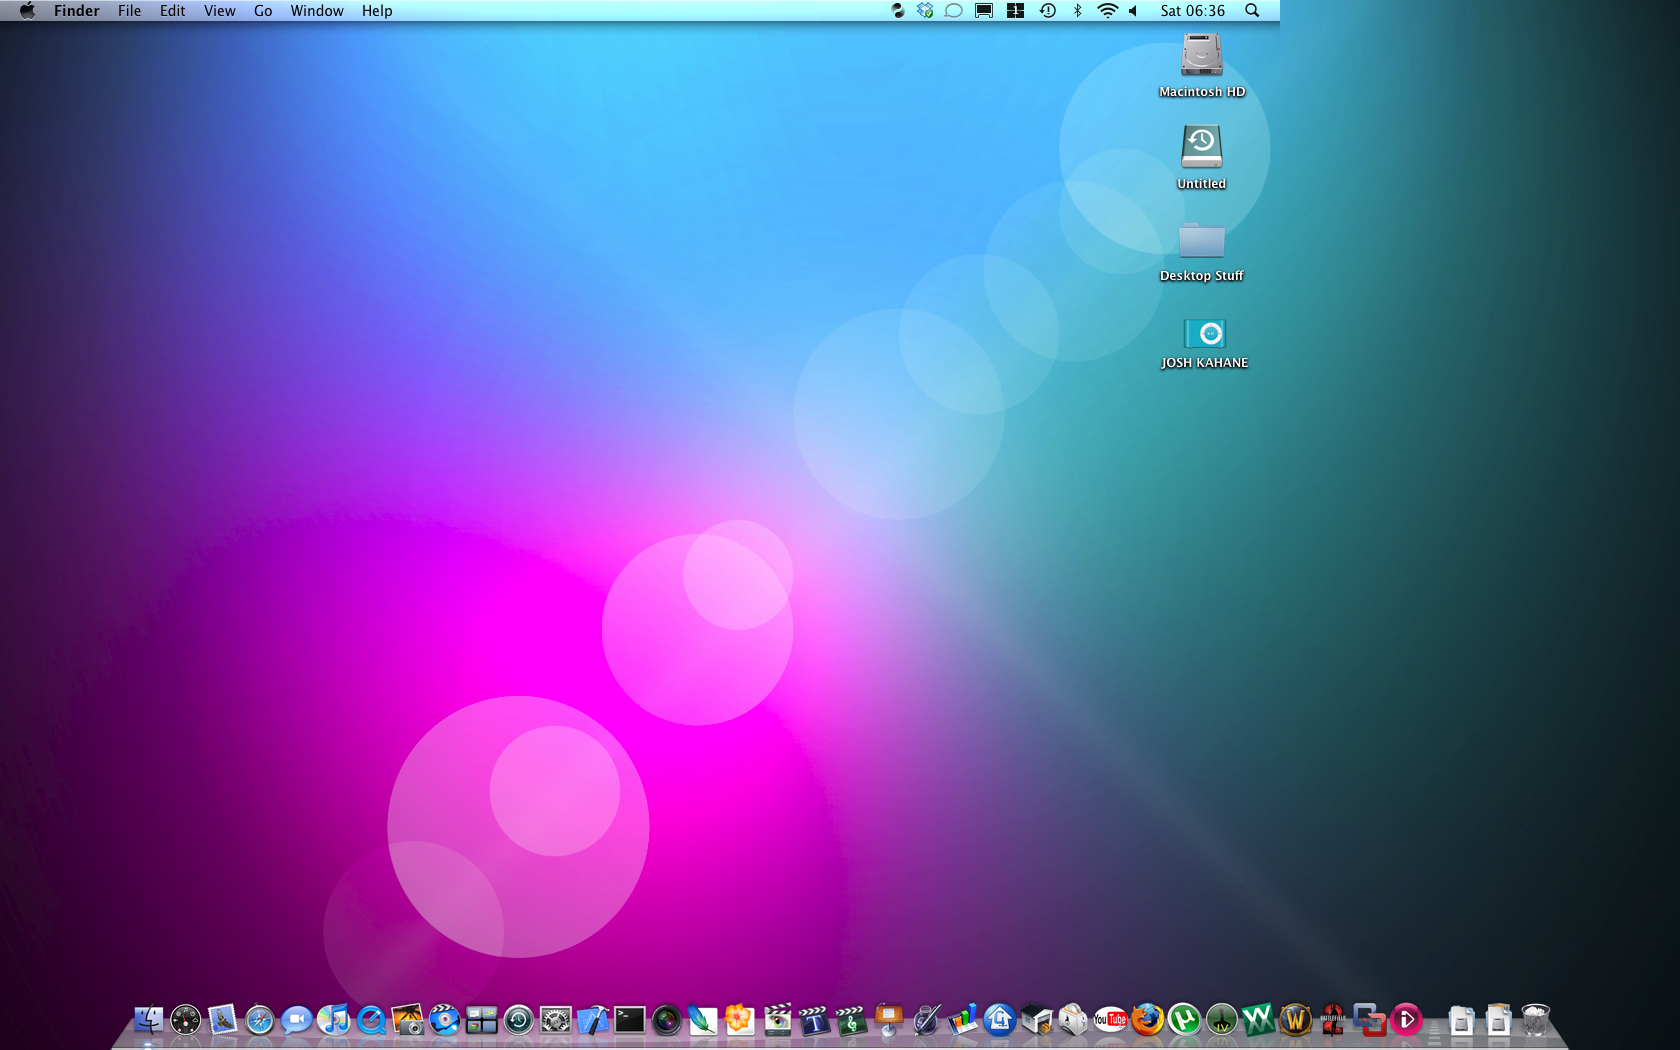Open the View menu

[219, 11]
